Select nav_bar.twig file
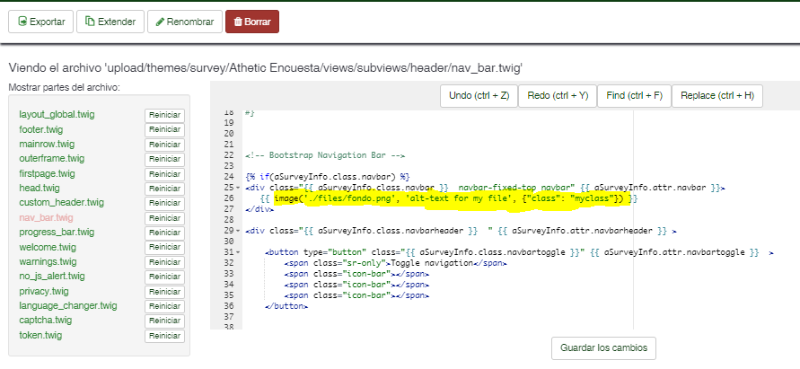800x369 pixels. pyautogui.click(x=46, y=217)
